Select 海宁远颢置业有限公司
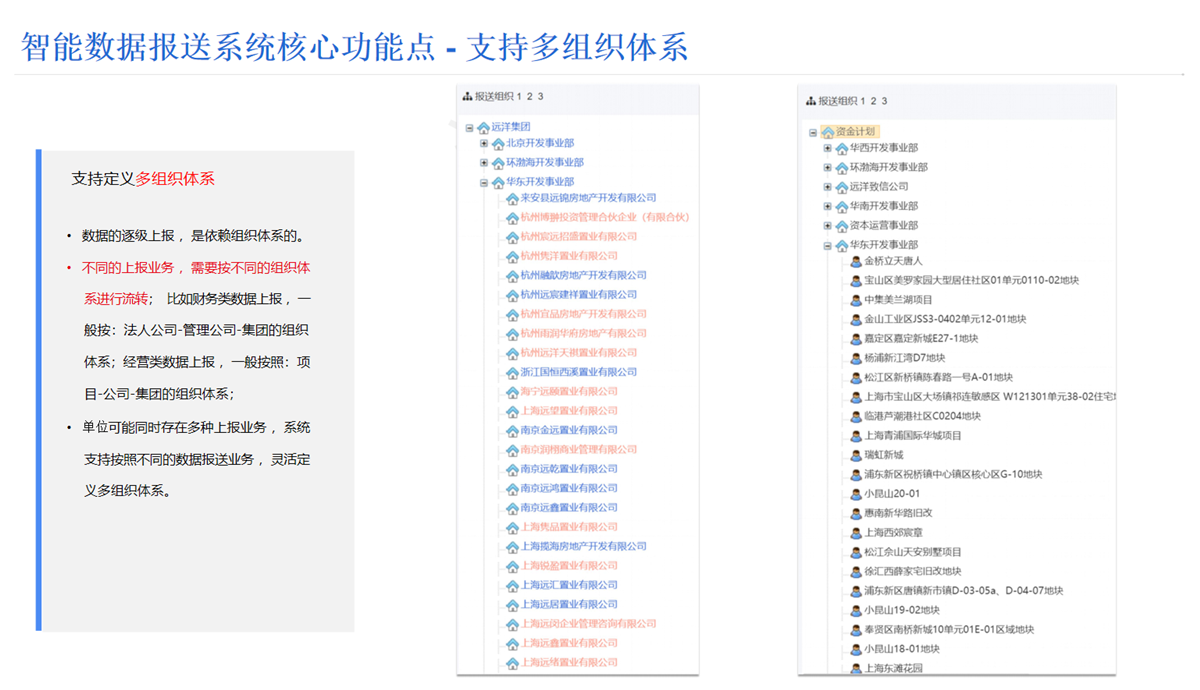The height and width of the screenshot is (690, 1200). 569,392
